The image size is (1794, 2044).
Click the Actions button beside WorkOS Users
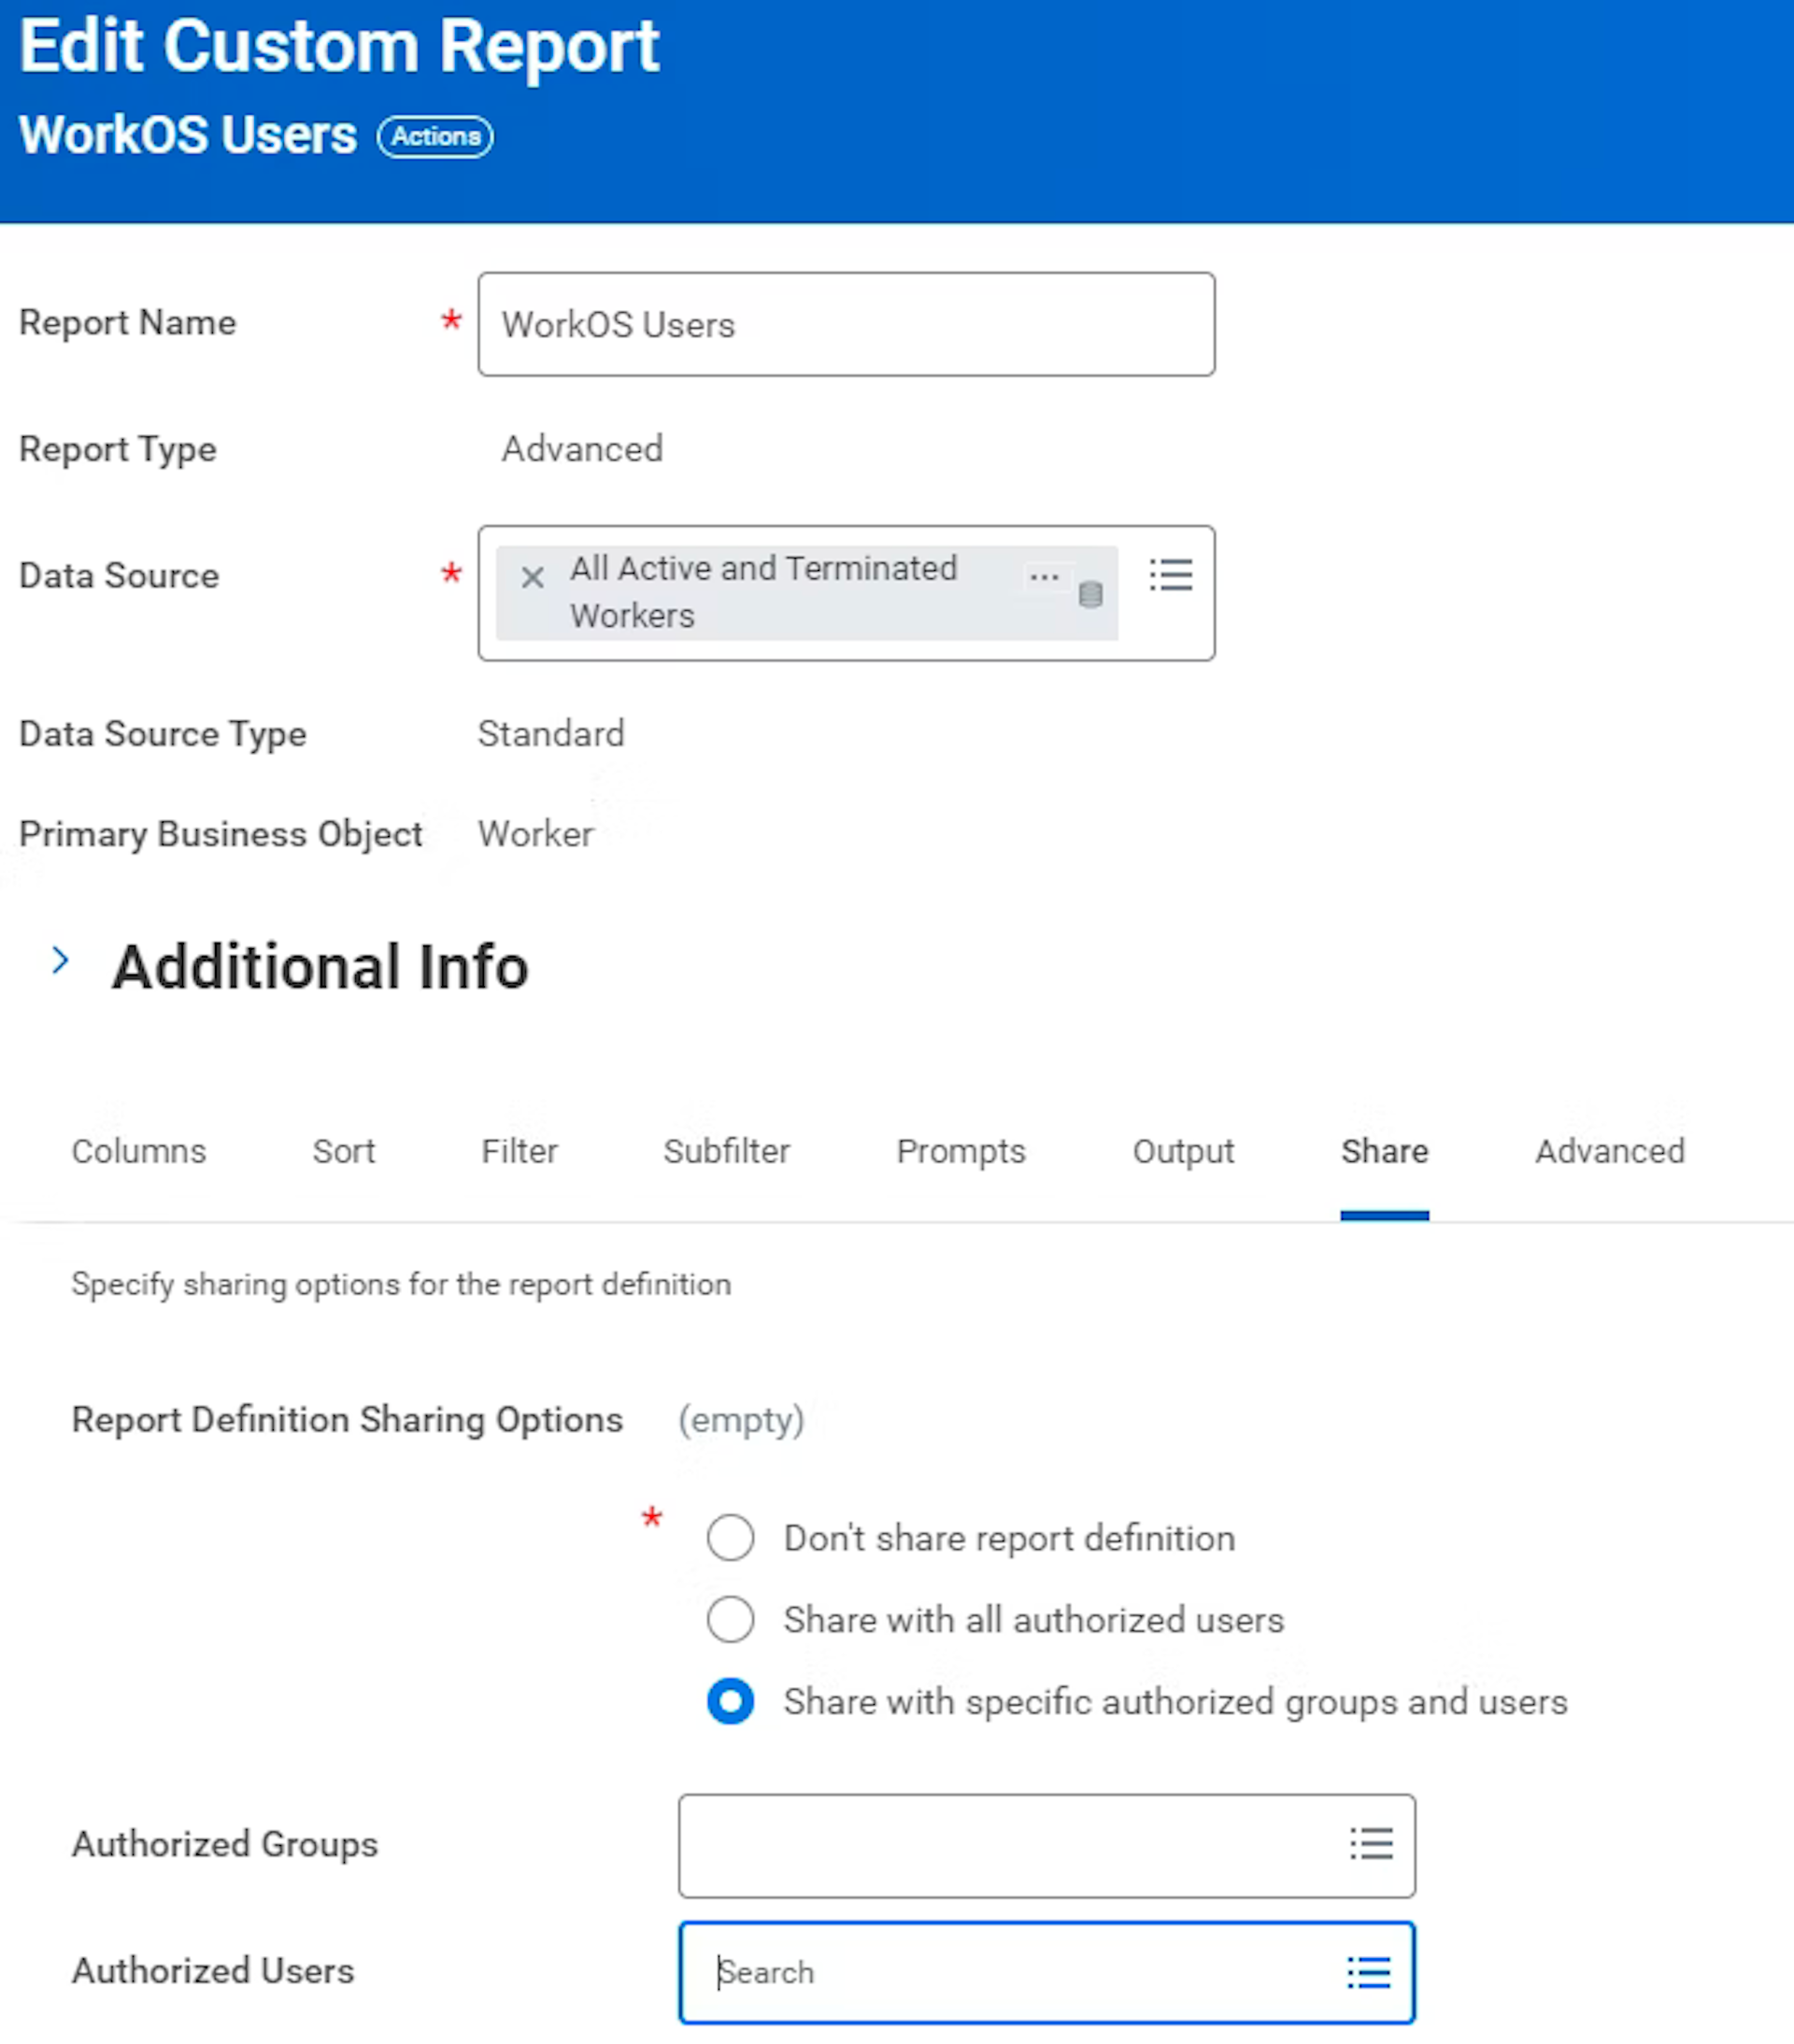coord(435,136)
